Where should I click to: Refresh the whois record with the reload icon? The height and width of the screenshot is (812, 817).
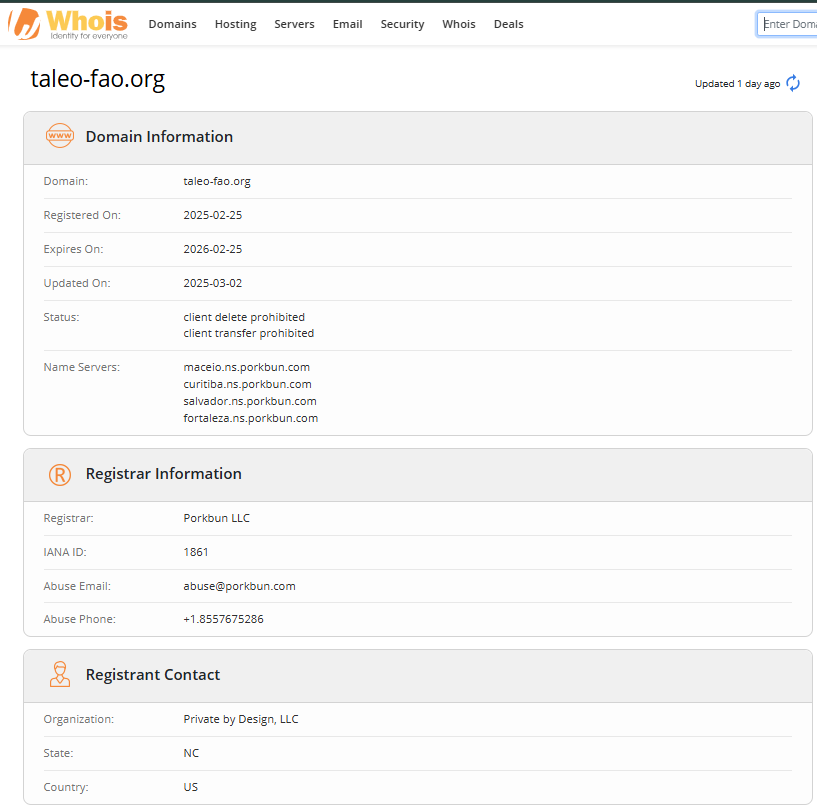point(793,83)
